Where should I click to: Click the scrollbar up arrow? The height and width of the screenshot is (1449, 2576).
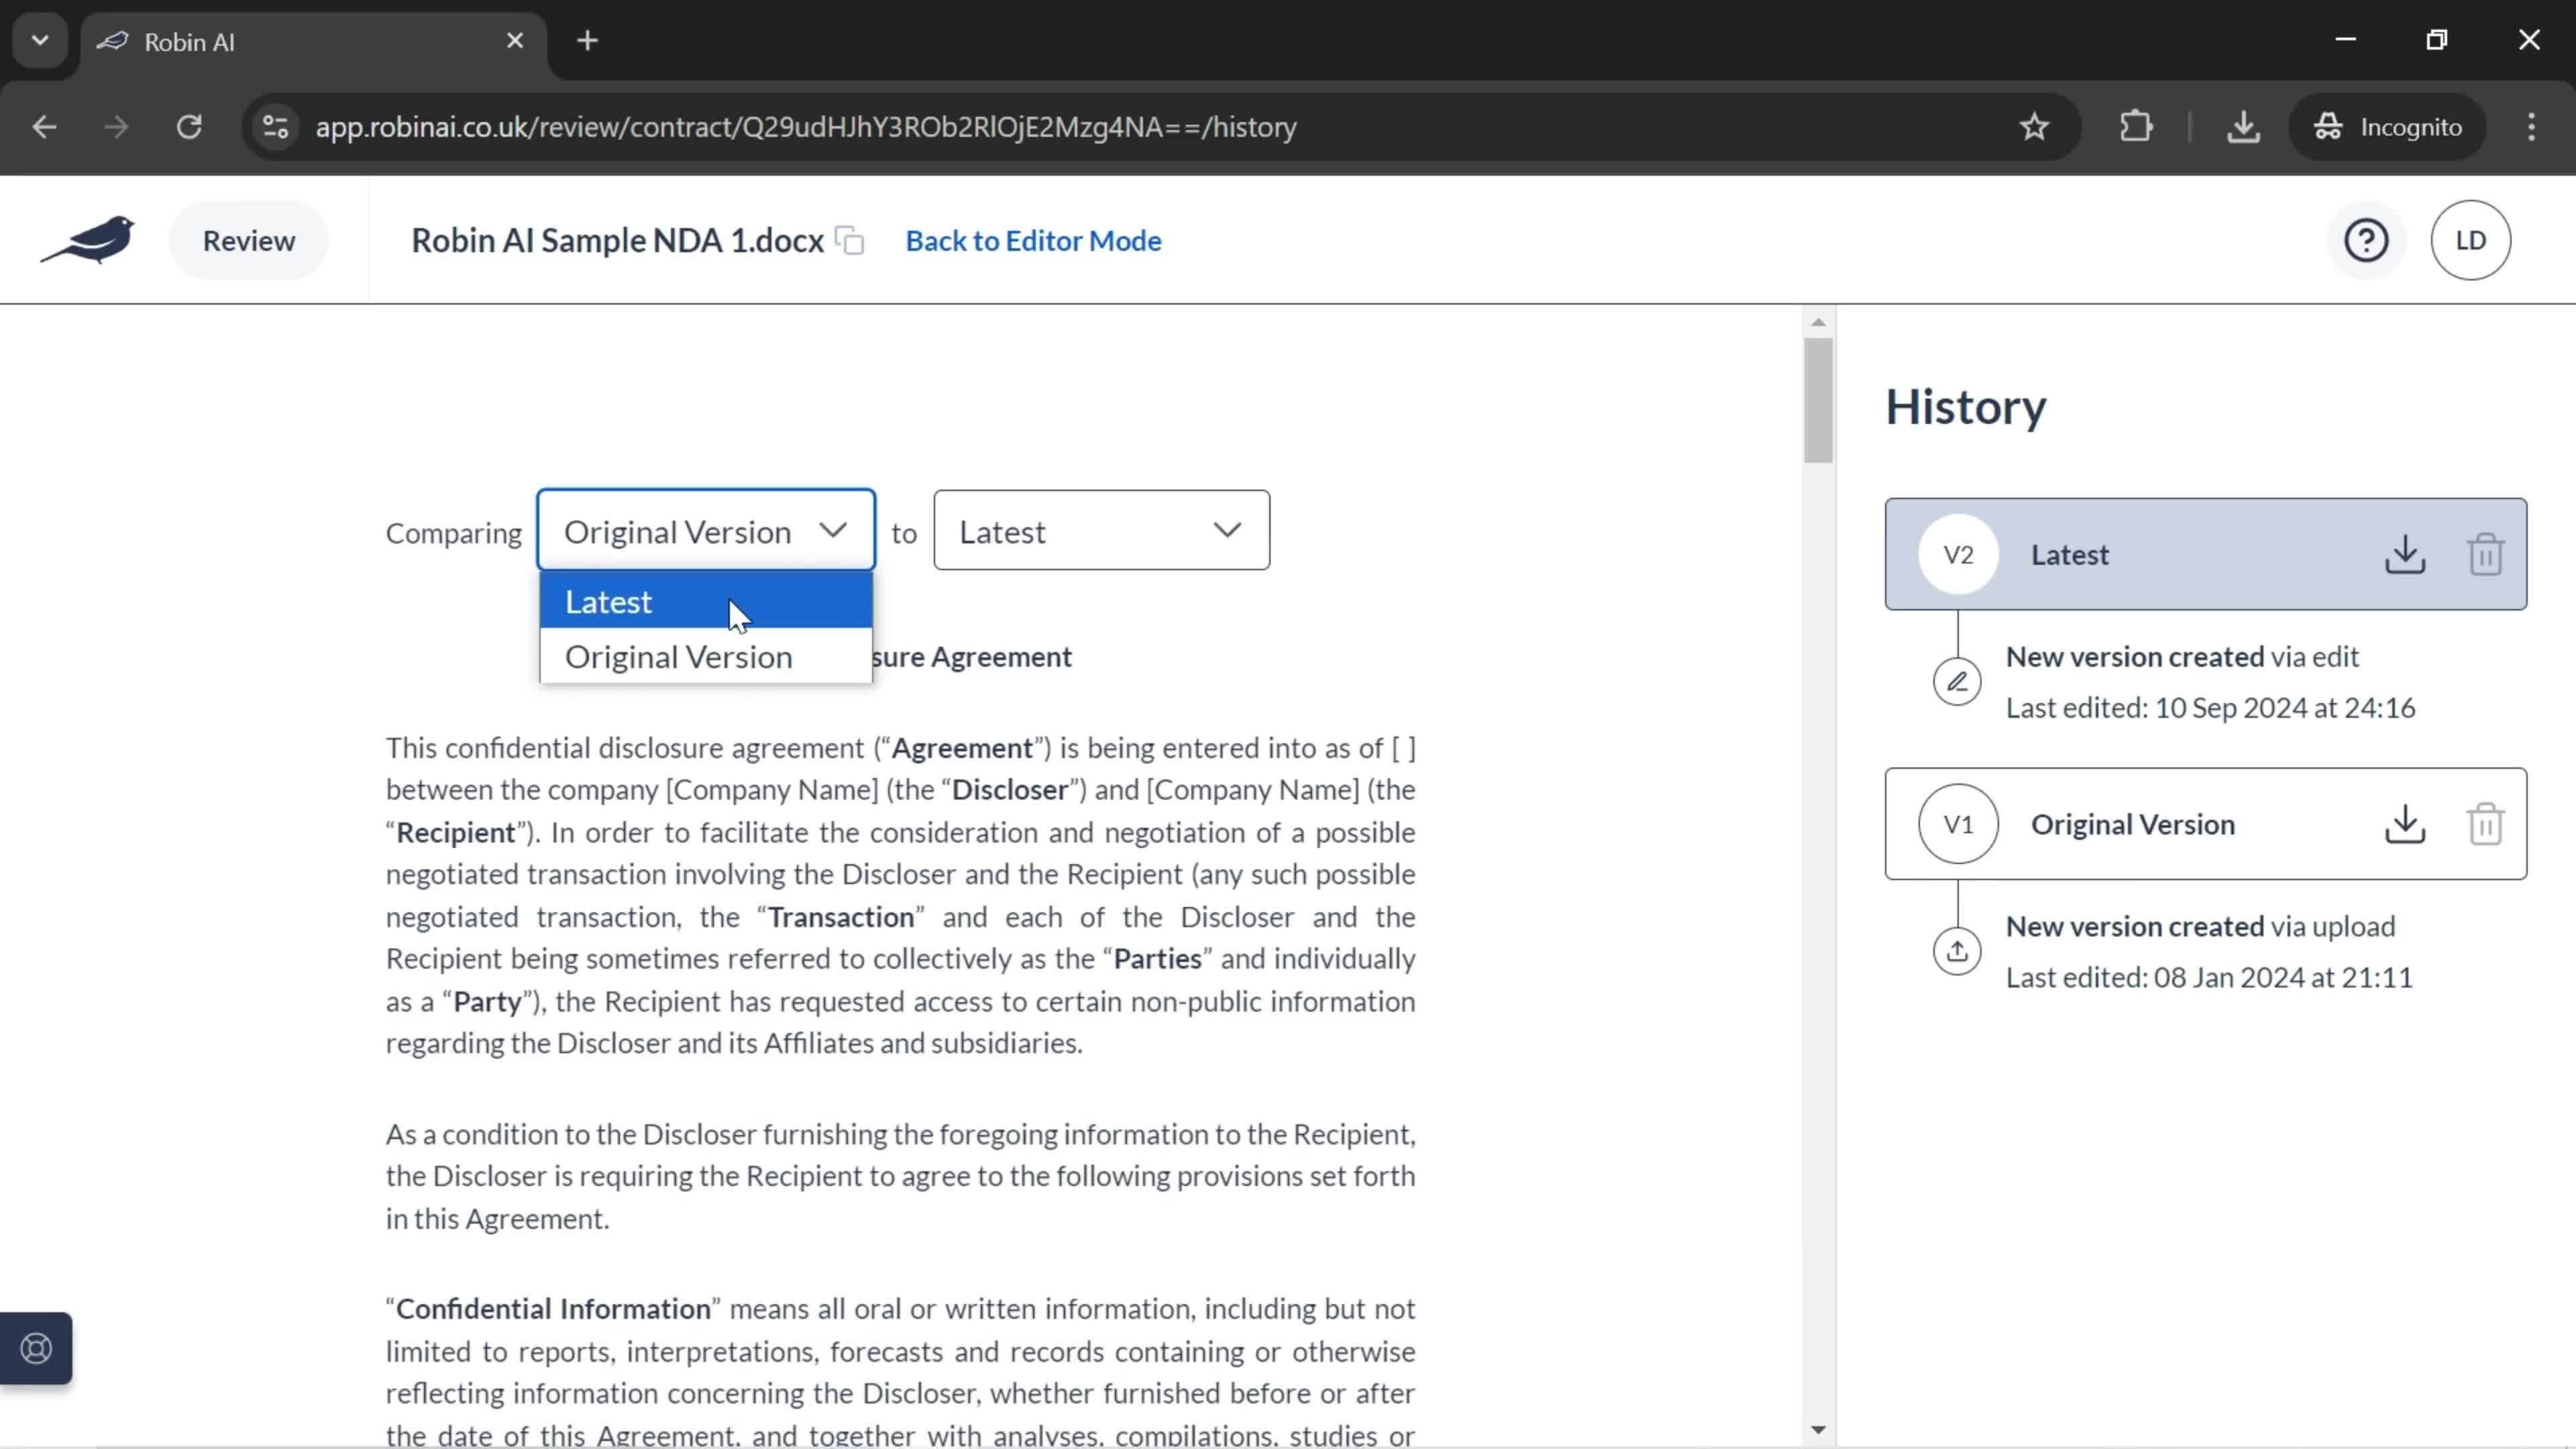coord(1818,322)
